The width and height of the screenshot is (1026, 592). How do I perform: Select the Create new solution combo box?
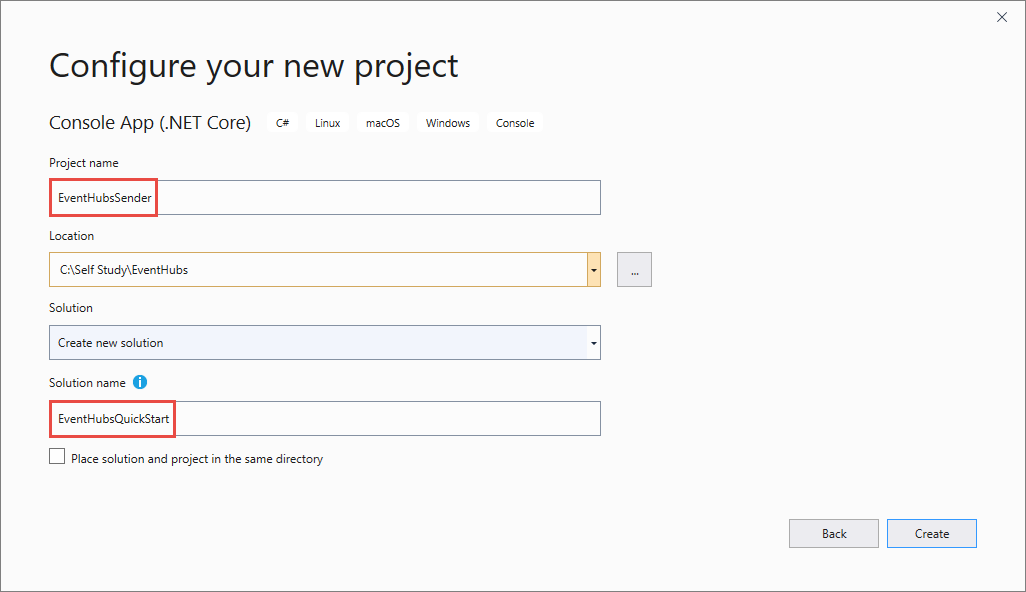318,343
